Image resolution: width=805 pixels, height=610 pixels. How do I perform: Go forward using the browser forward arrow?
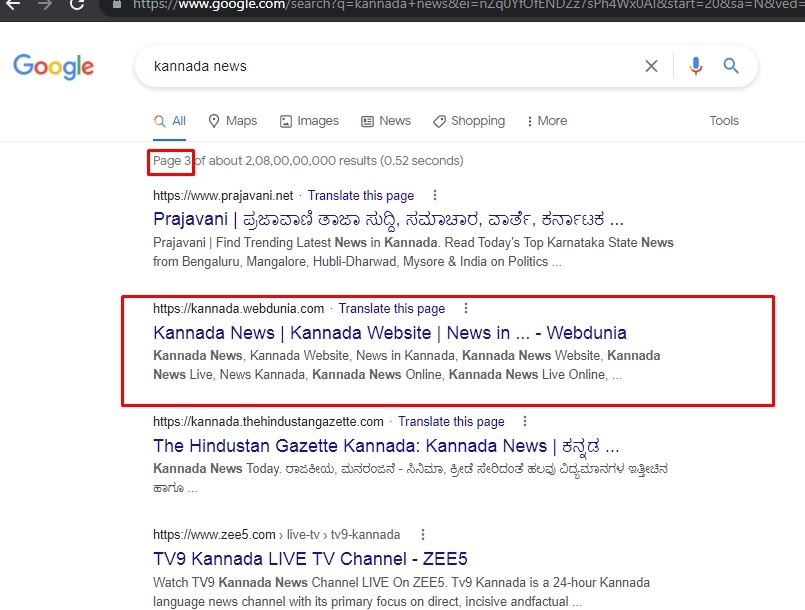tap(45, 5)
